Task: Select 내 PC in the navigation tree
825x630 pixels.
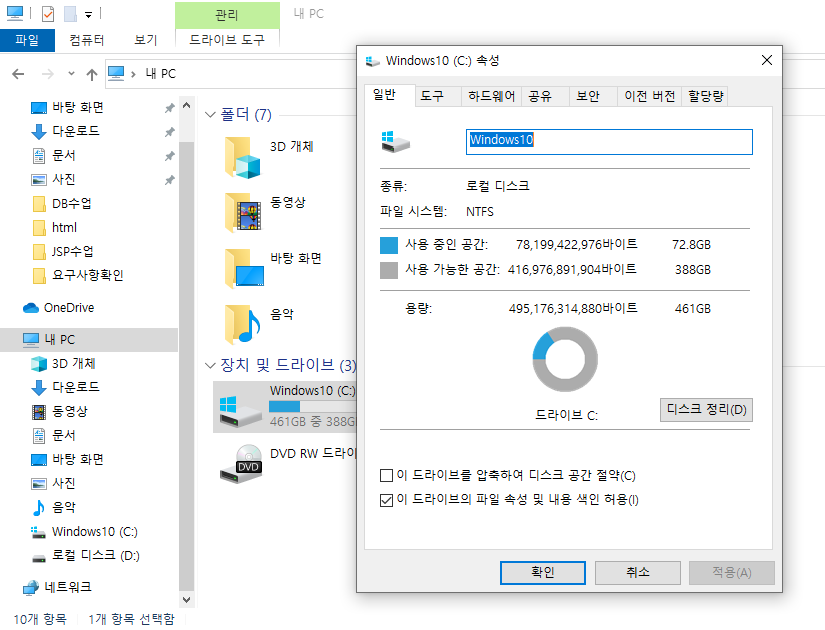Action: click(59, 339)
